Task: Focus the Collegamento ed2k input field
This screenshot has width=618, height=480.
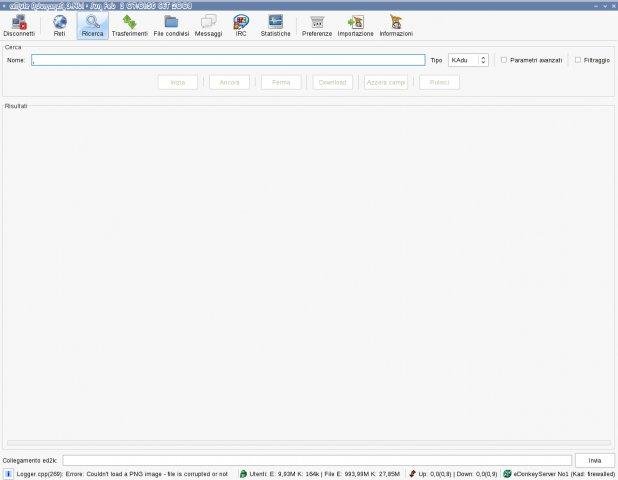Action: 317,460
